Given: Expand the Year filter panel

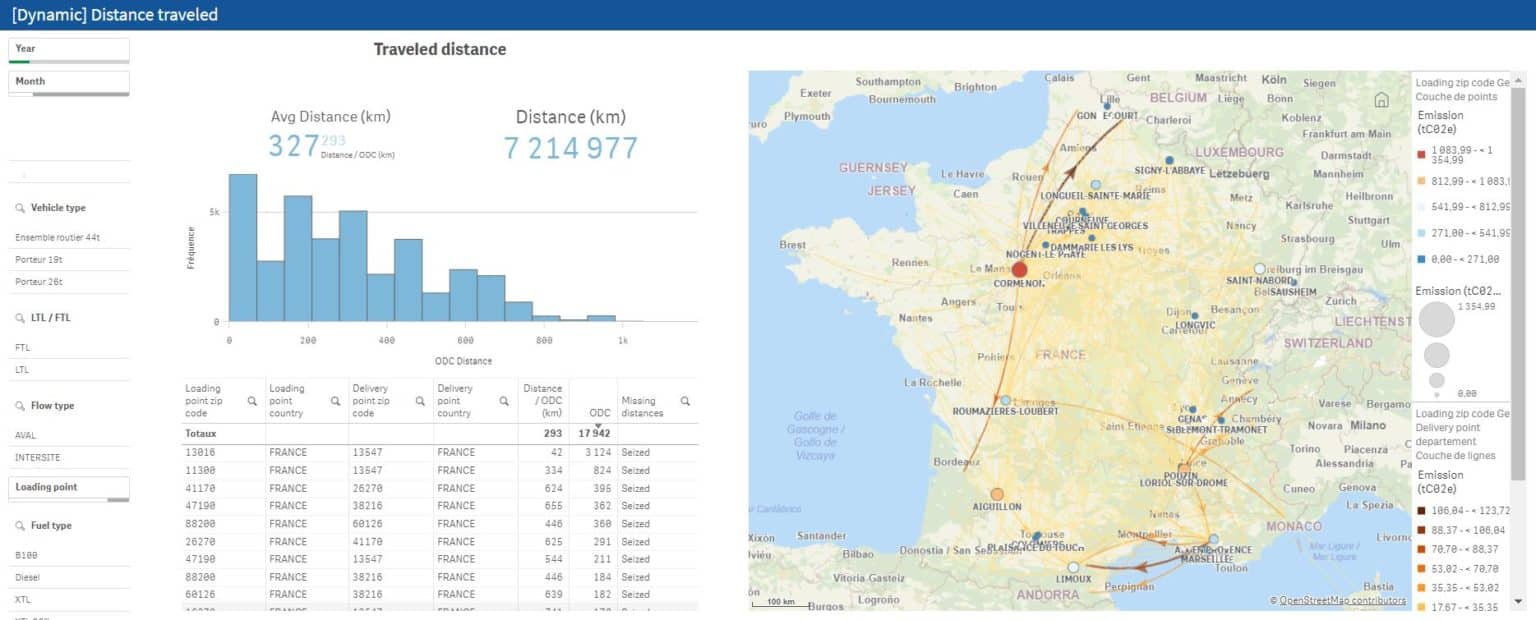Looking at the screenshot, I should pyautogui.click(x=68, y=47).
